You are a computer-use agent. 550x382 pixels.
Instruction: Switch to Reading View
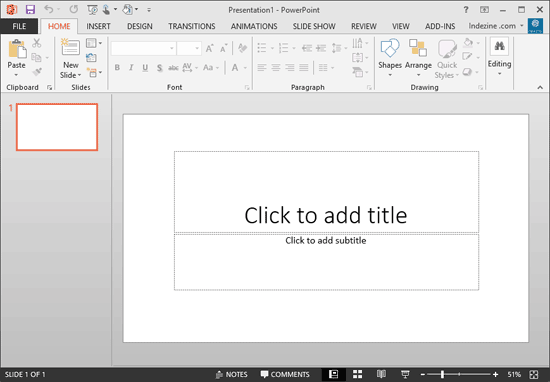tap(381, 374)
